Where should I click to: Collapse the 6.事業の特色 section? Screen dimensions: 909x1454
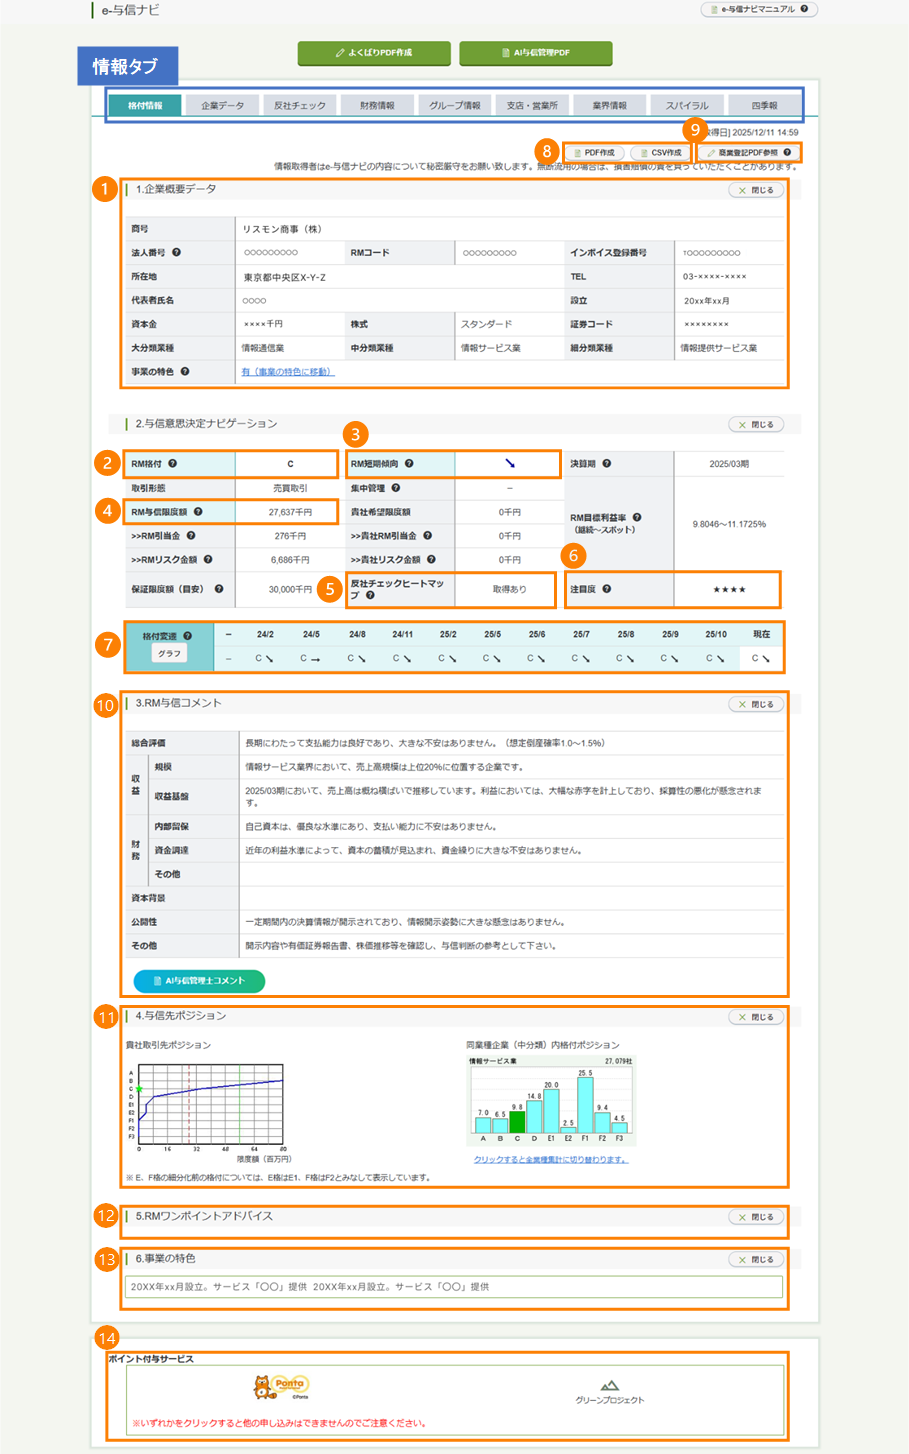pyautogui.click(x=756, y=1259)
